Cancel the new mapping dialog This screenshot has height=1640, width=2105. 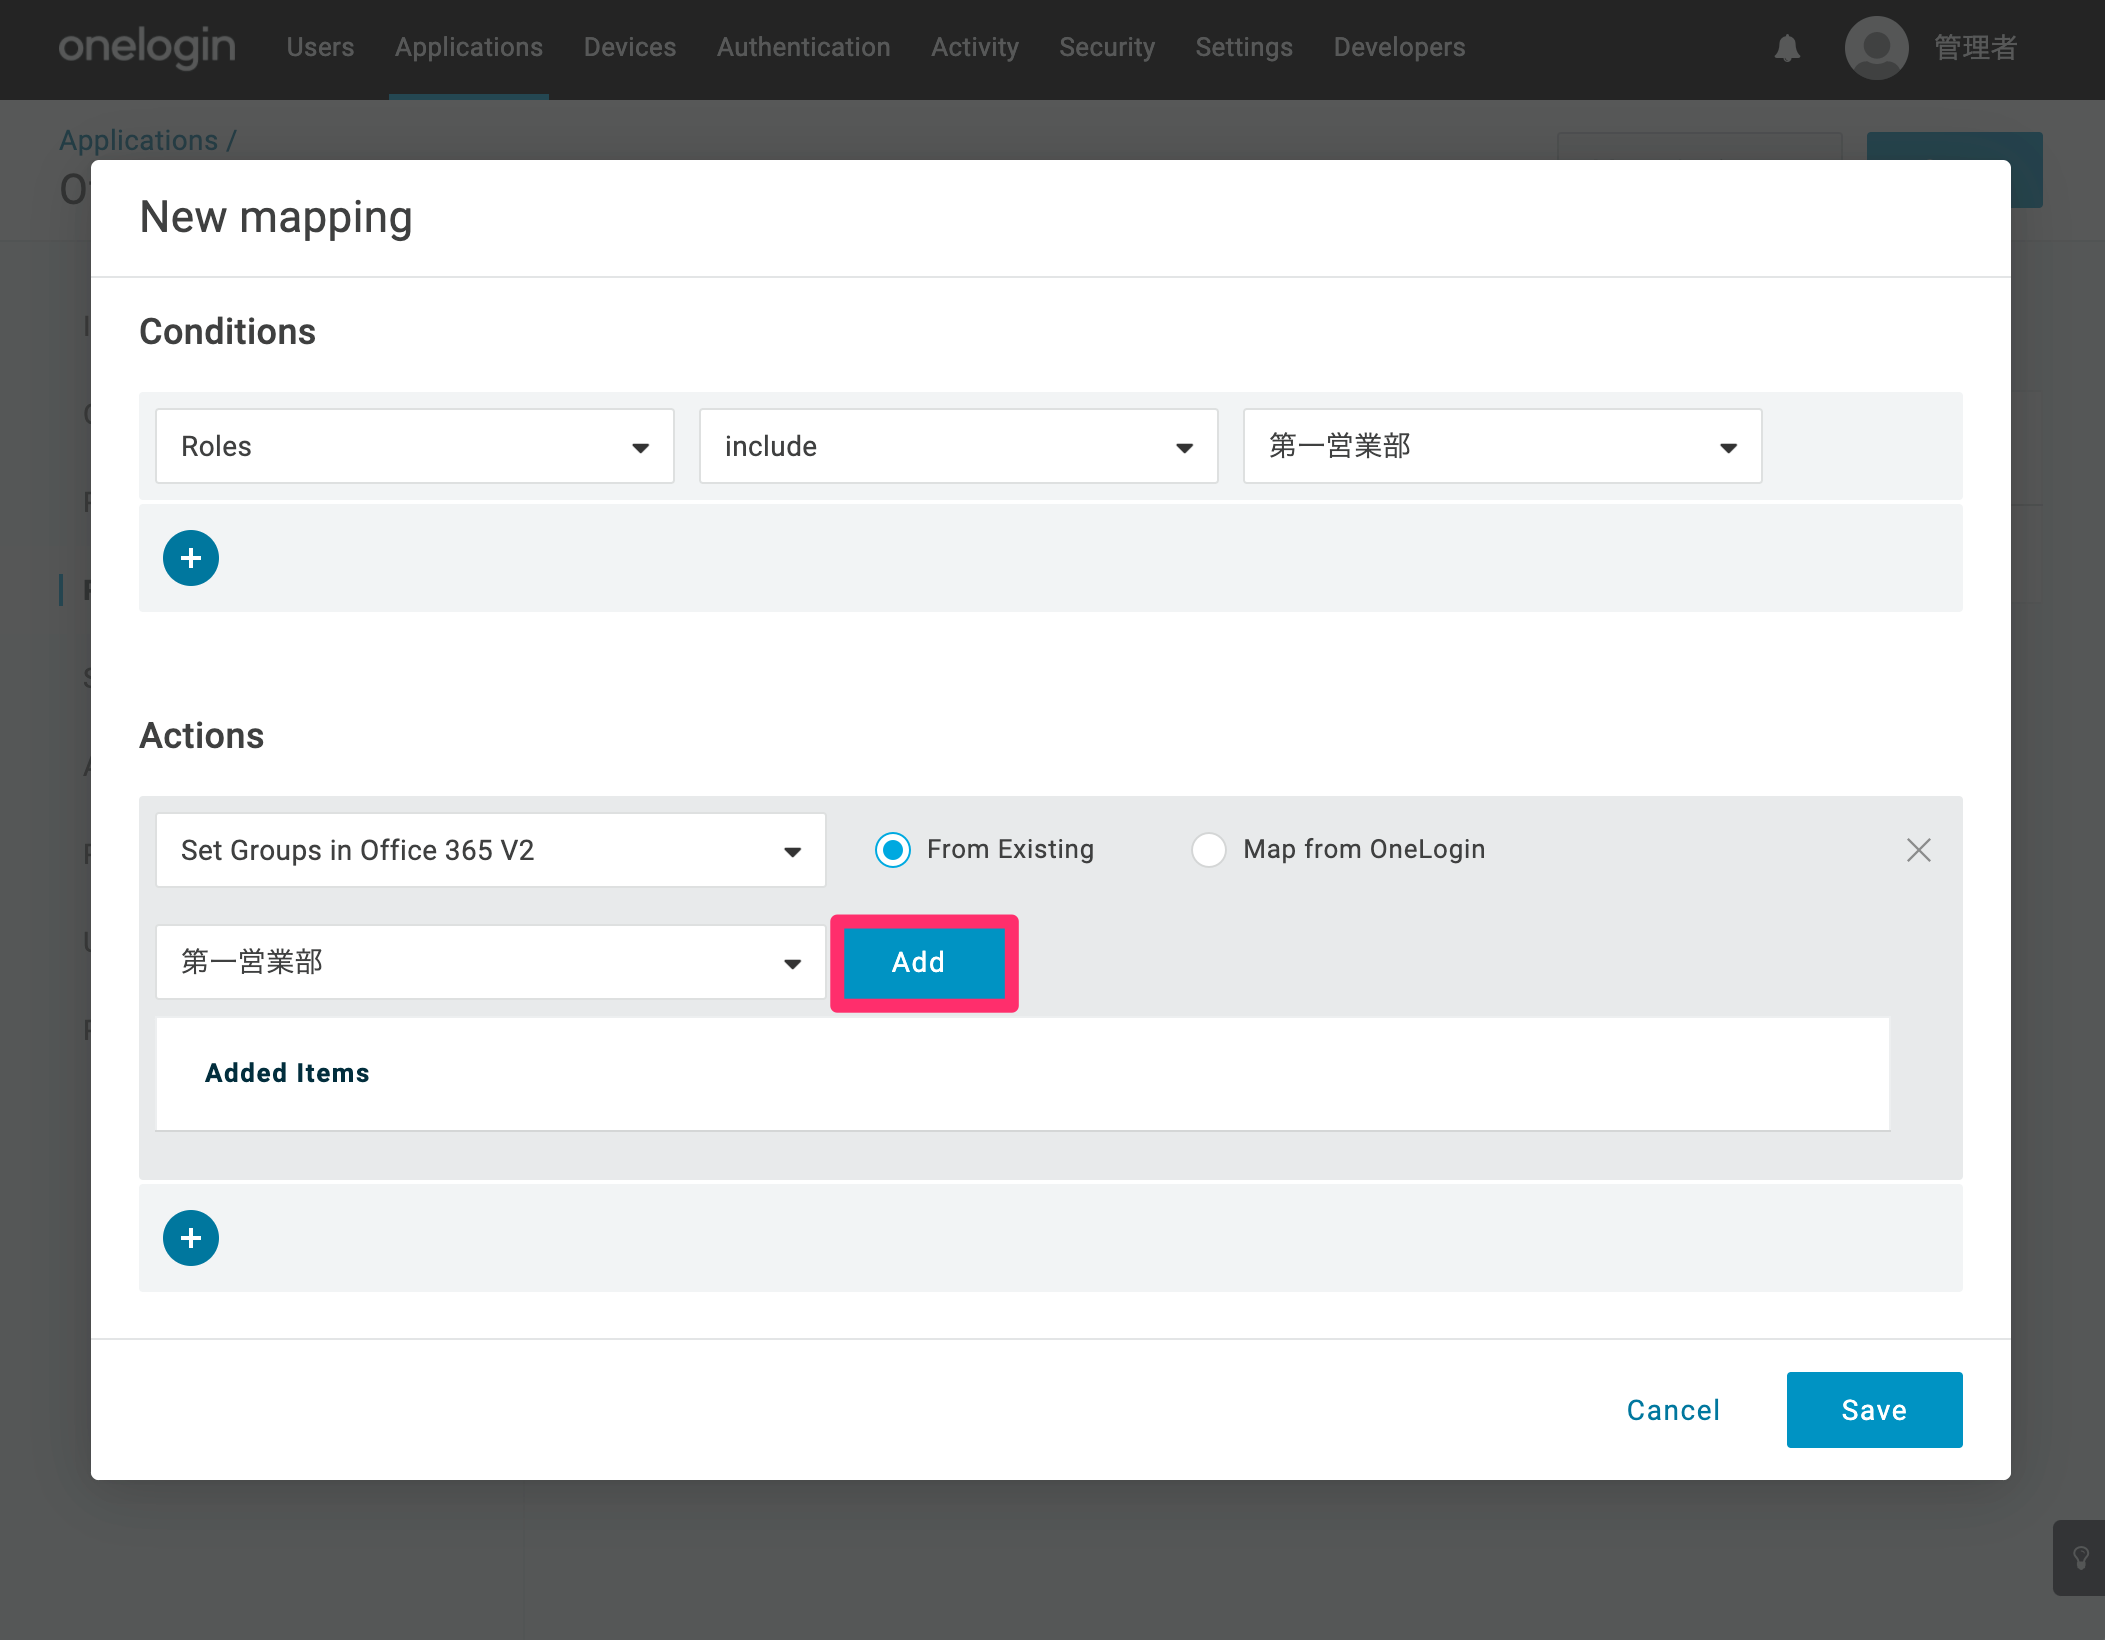(1673, 1410)
